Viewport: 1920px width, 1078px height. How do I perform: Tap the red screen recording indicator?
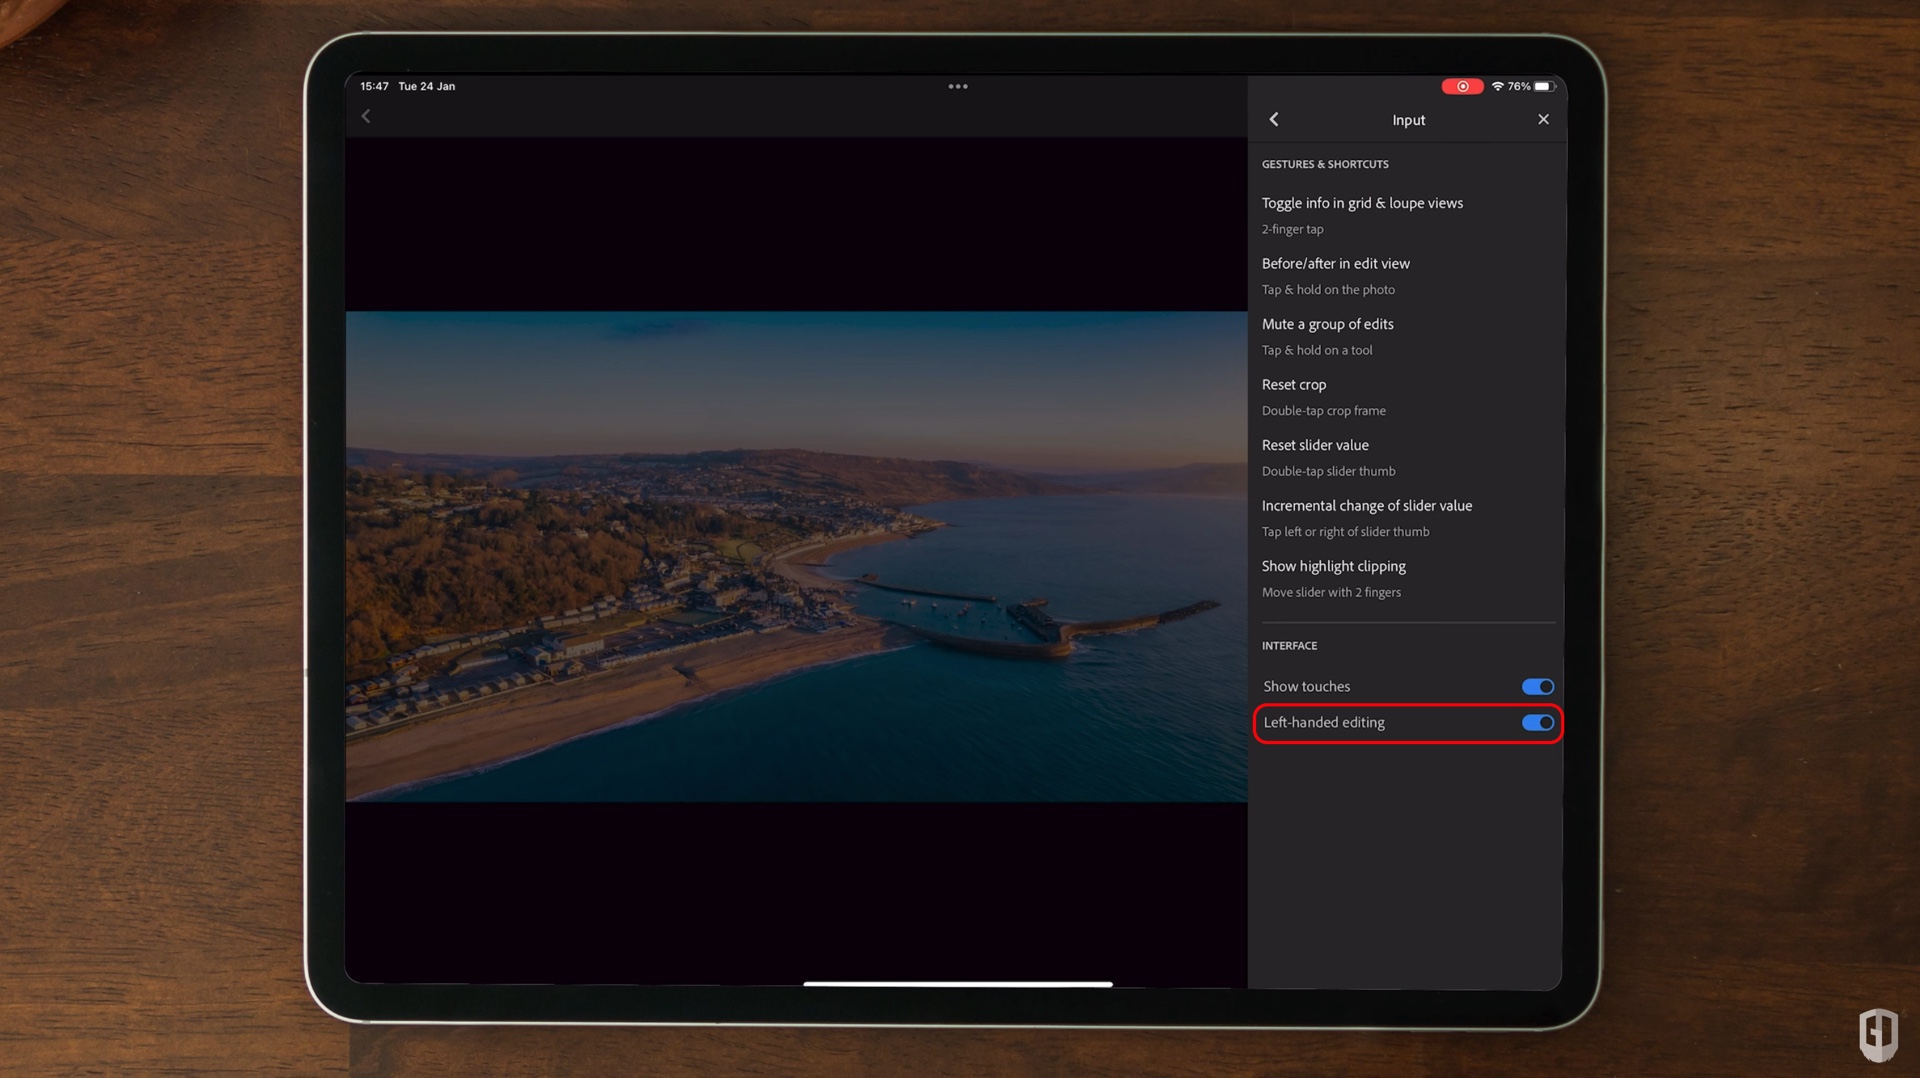(x=1461, y=87)
